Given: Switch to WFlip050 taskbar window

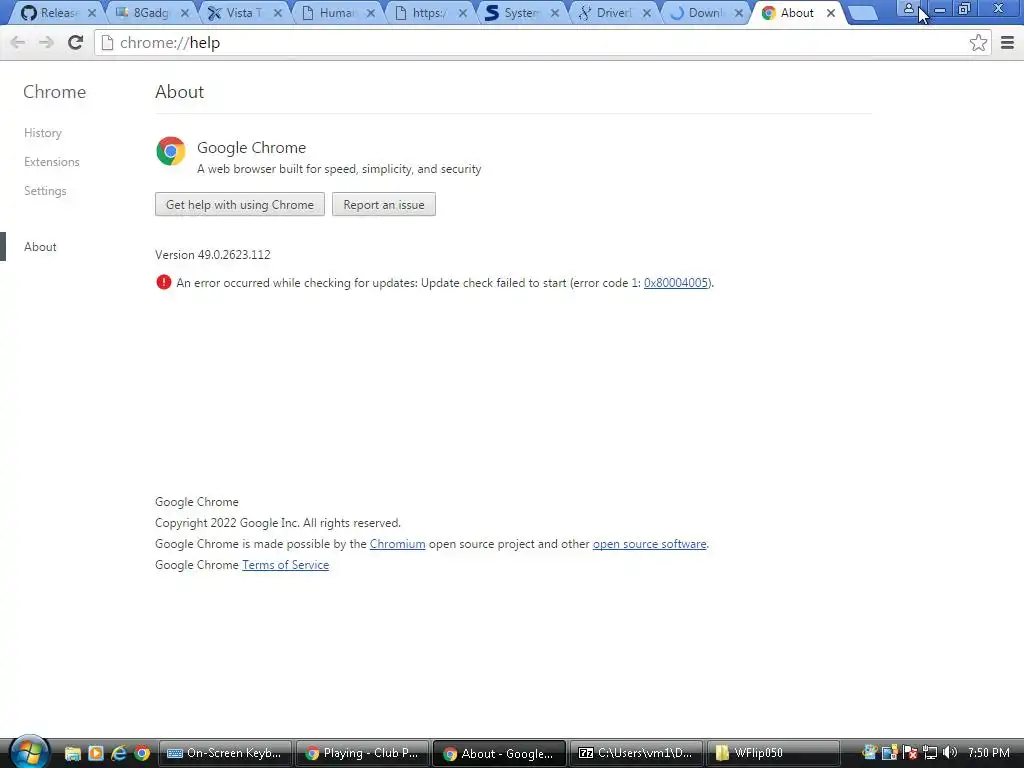Looking at the screenshot, I should click(x=774, y=754).
